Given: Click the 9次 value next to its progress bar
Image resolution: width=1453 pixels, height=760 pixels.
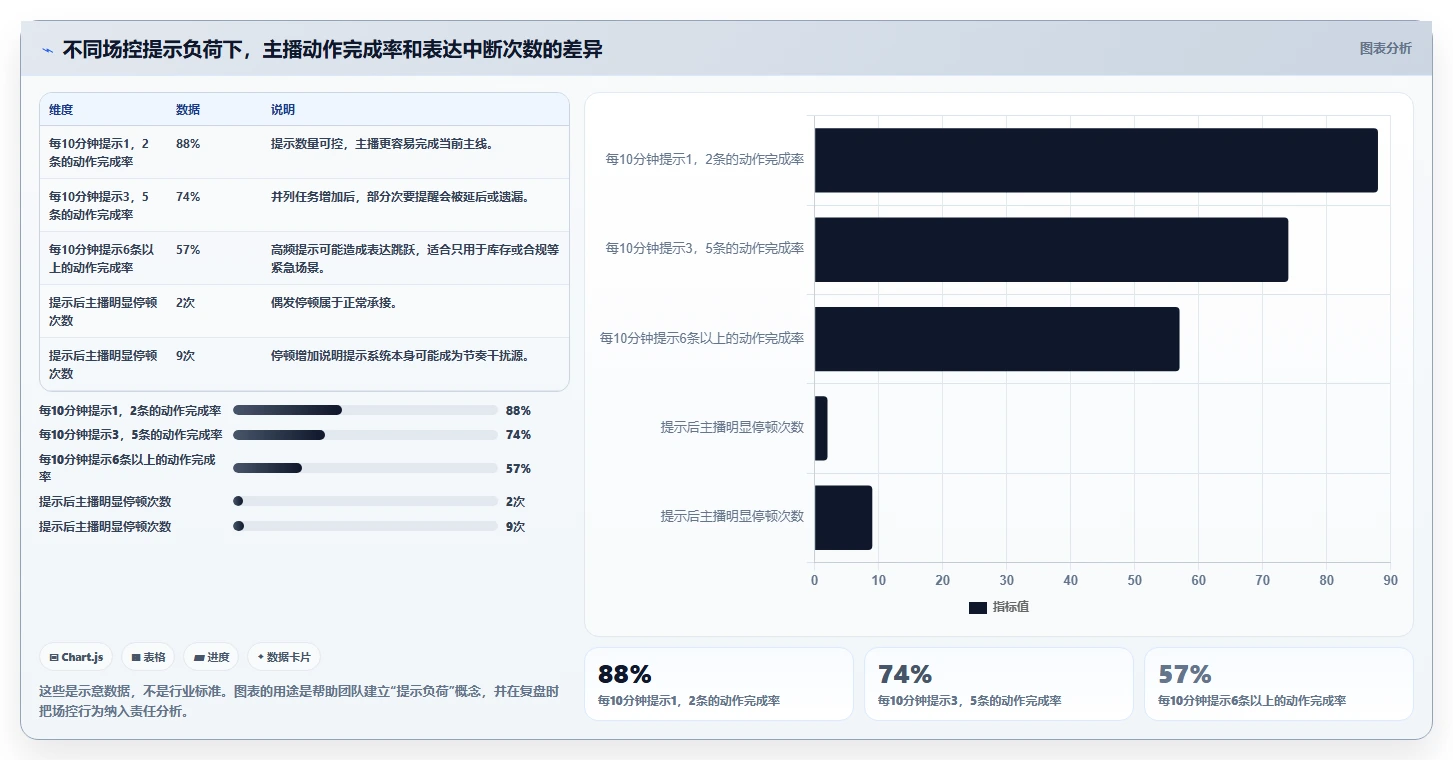Looking at the screenshot, I should tap(516, 527).
